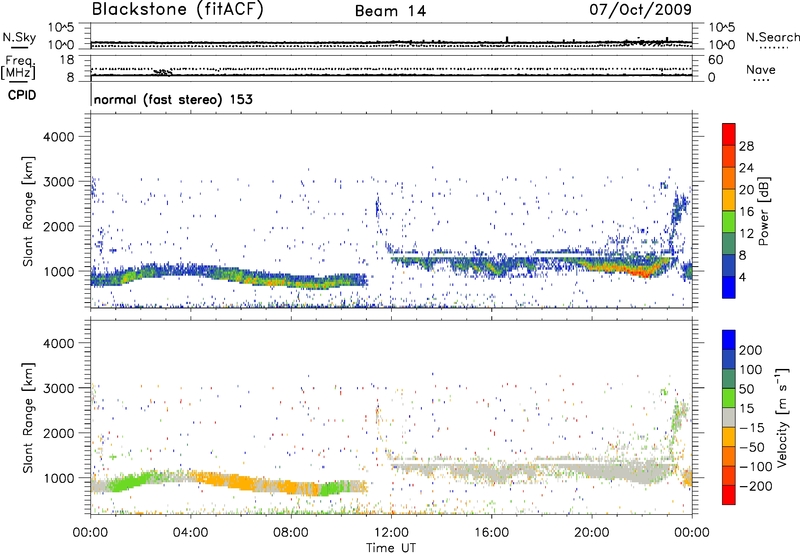Screen dimensions: 800x554
Task: Click the '1000' tick on the power panel
Action: point(58,271)
